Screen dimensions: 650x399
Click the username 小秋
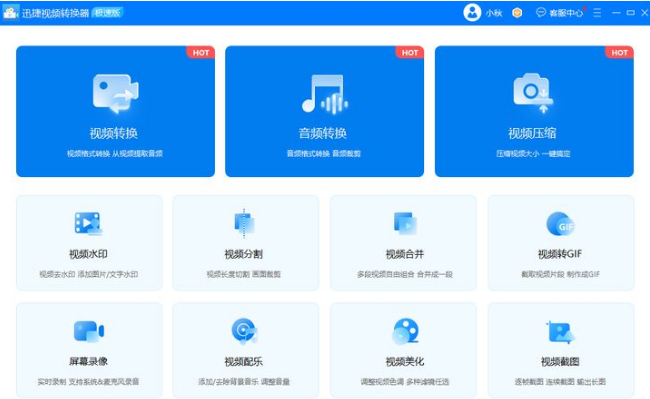pos(494,13)
